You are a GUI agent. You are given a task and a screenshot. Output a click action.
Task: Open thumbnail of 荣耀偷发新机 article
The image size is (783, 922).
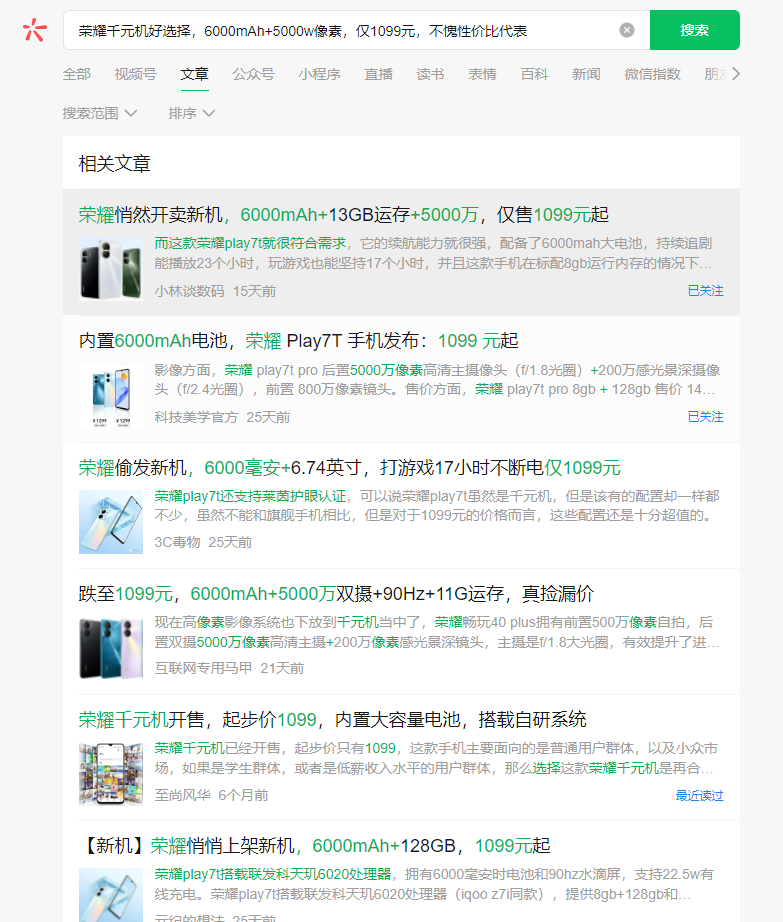111,522
